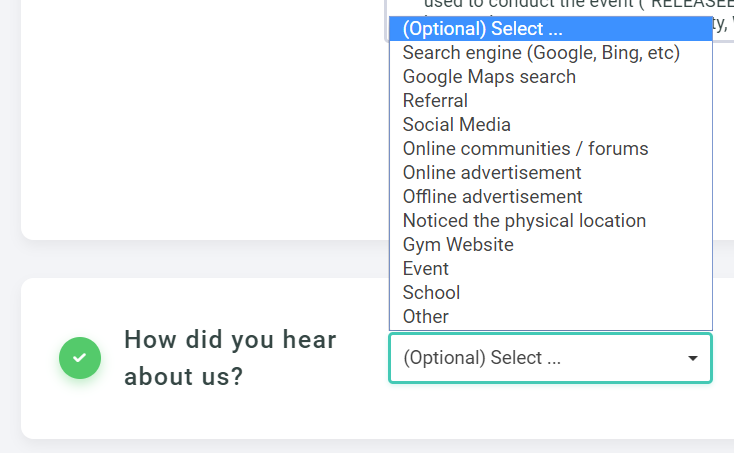Click the green checkmark circle icon
734x453 pixels.
[80, 358]
